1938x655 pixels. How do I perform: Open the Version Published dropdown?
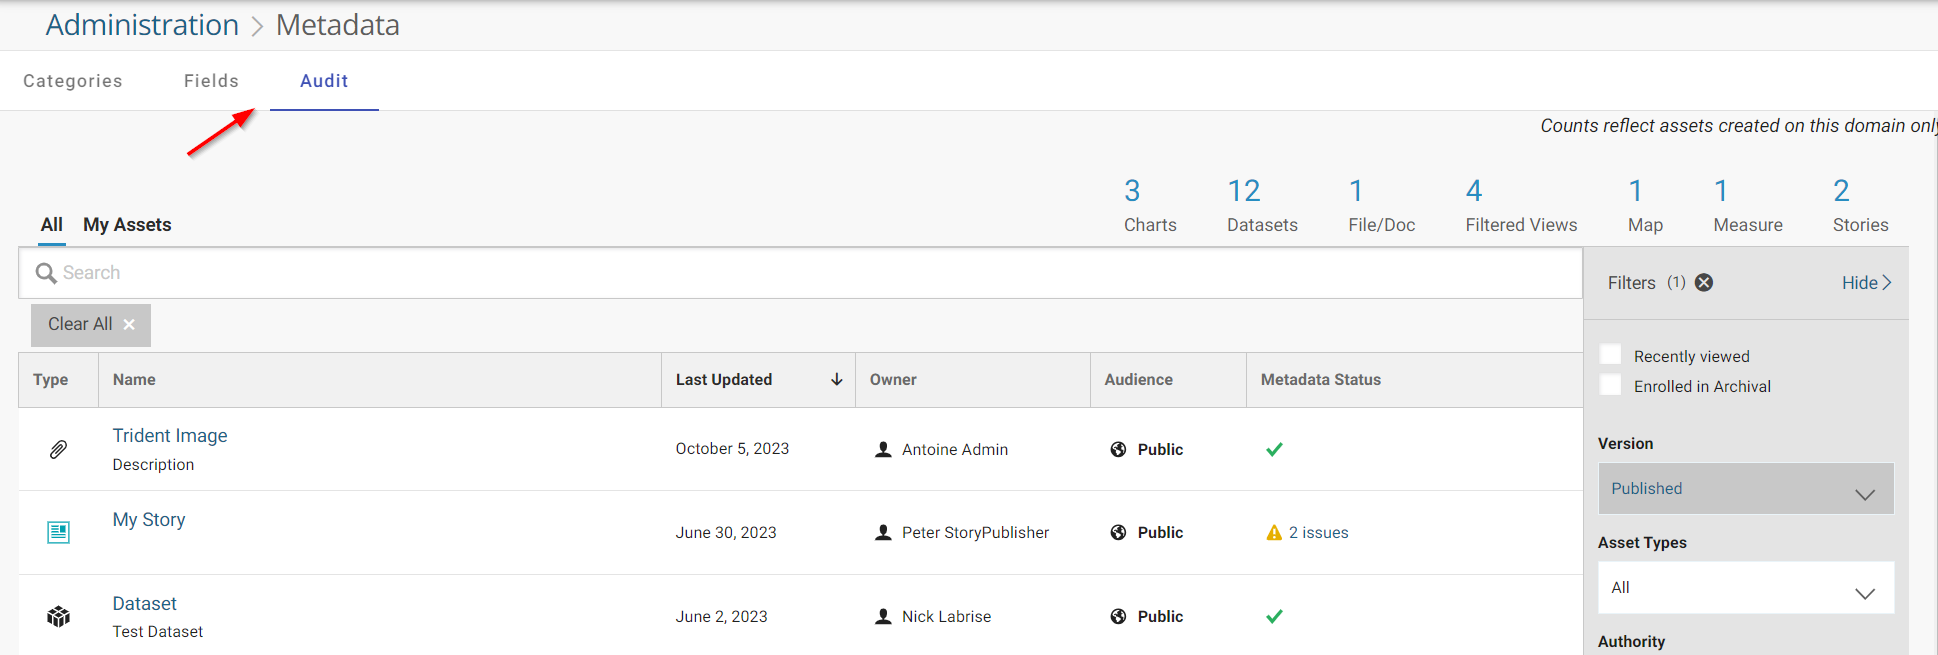pyautogui.click(x=1746, y=489)
